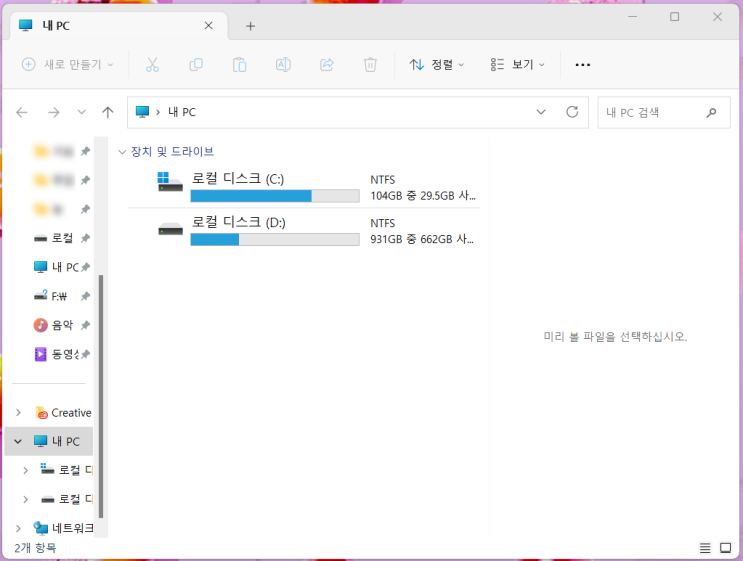The height and width of the screenshot is (561, 743).
Task: Click the D: drive usage bar
Action: [x=275, y=239]
